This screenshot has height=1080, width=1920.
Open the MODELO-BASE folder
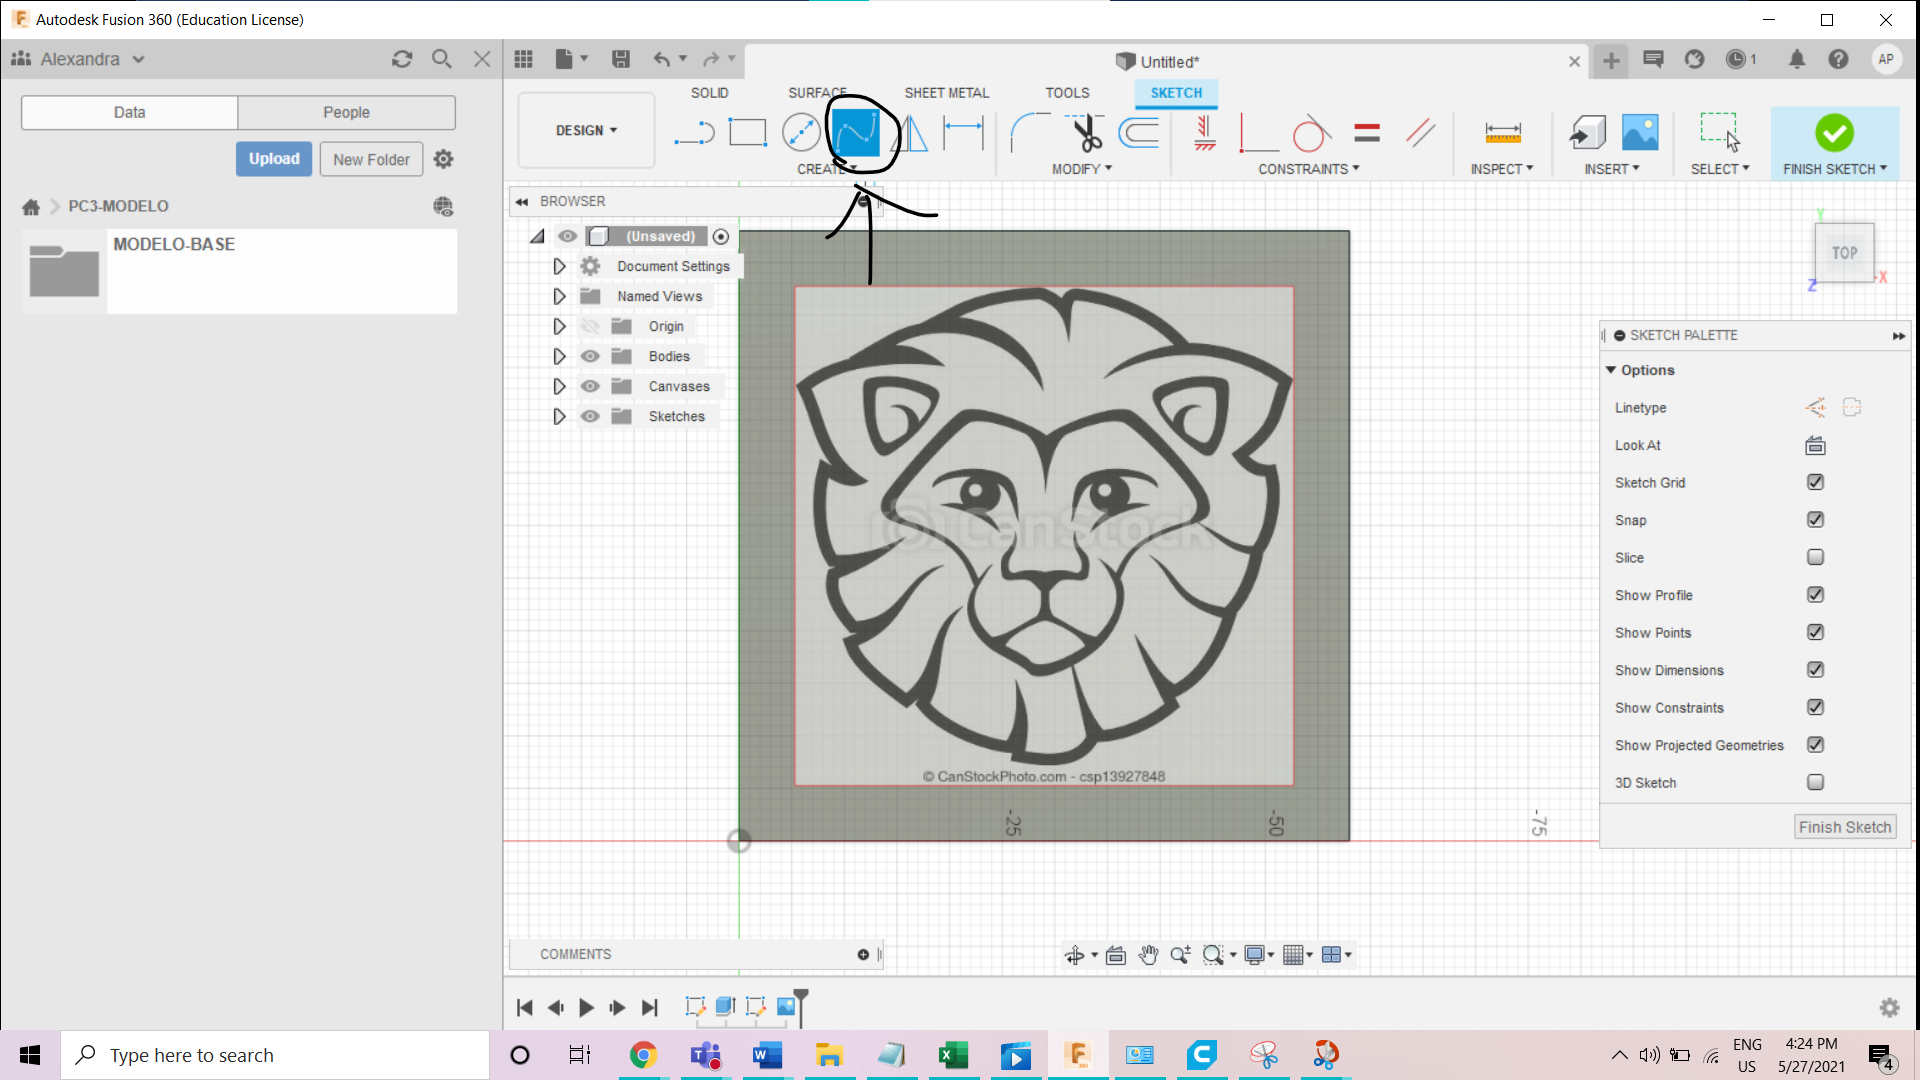pyautogui.click(x=240, y=271)
